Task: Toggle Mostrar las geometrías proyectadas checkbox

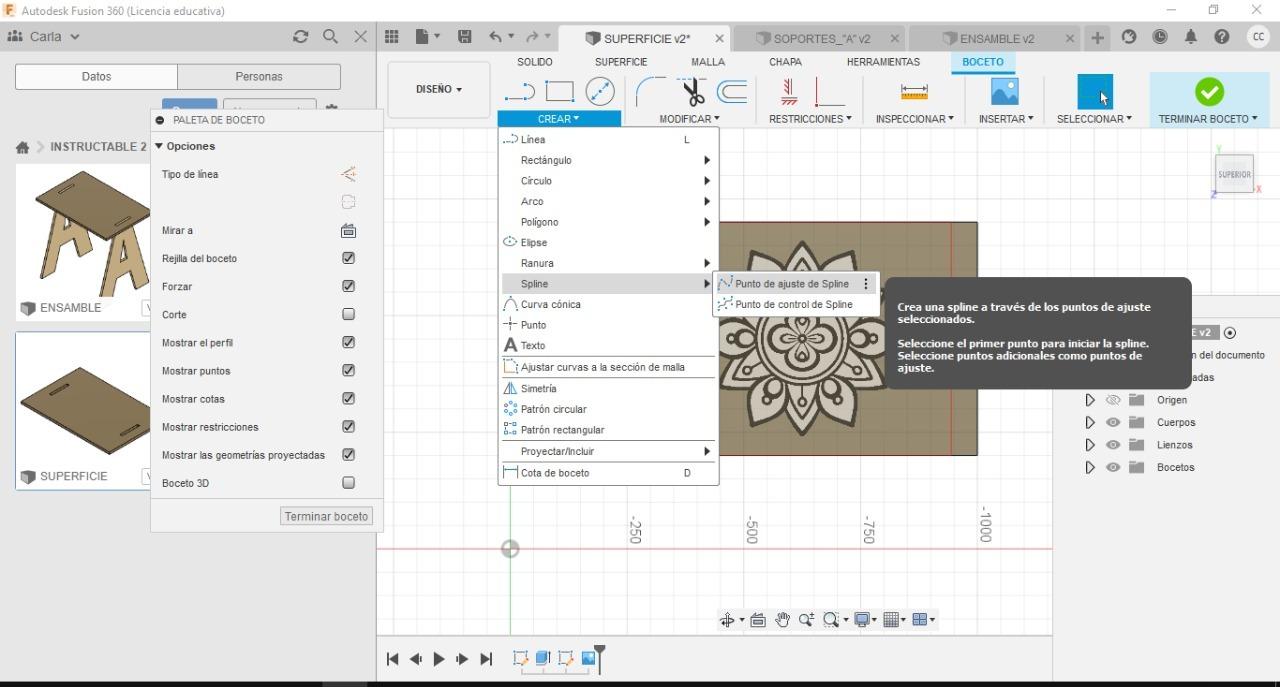Action: (348, 454)
